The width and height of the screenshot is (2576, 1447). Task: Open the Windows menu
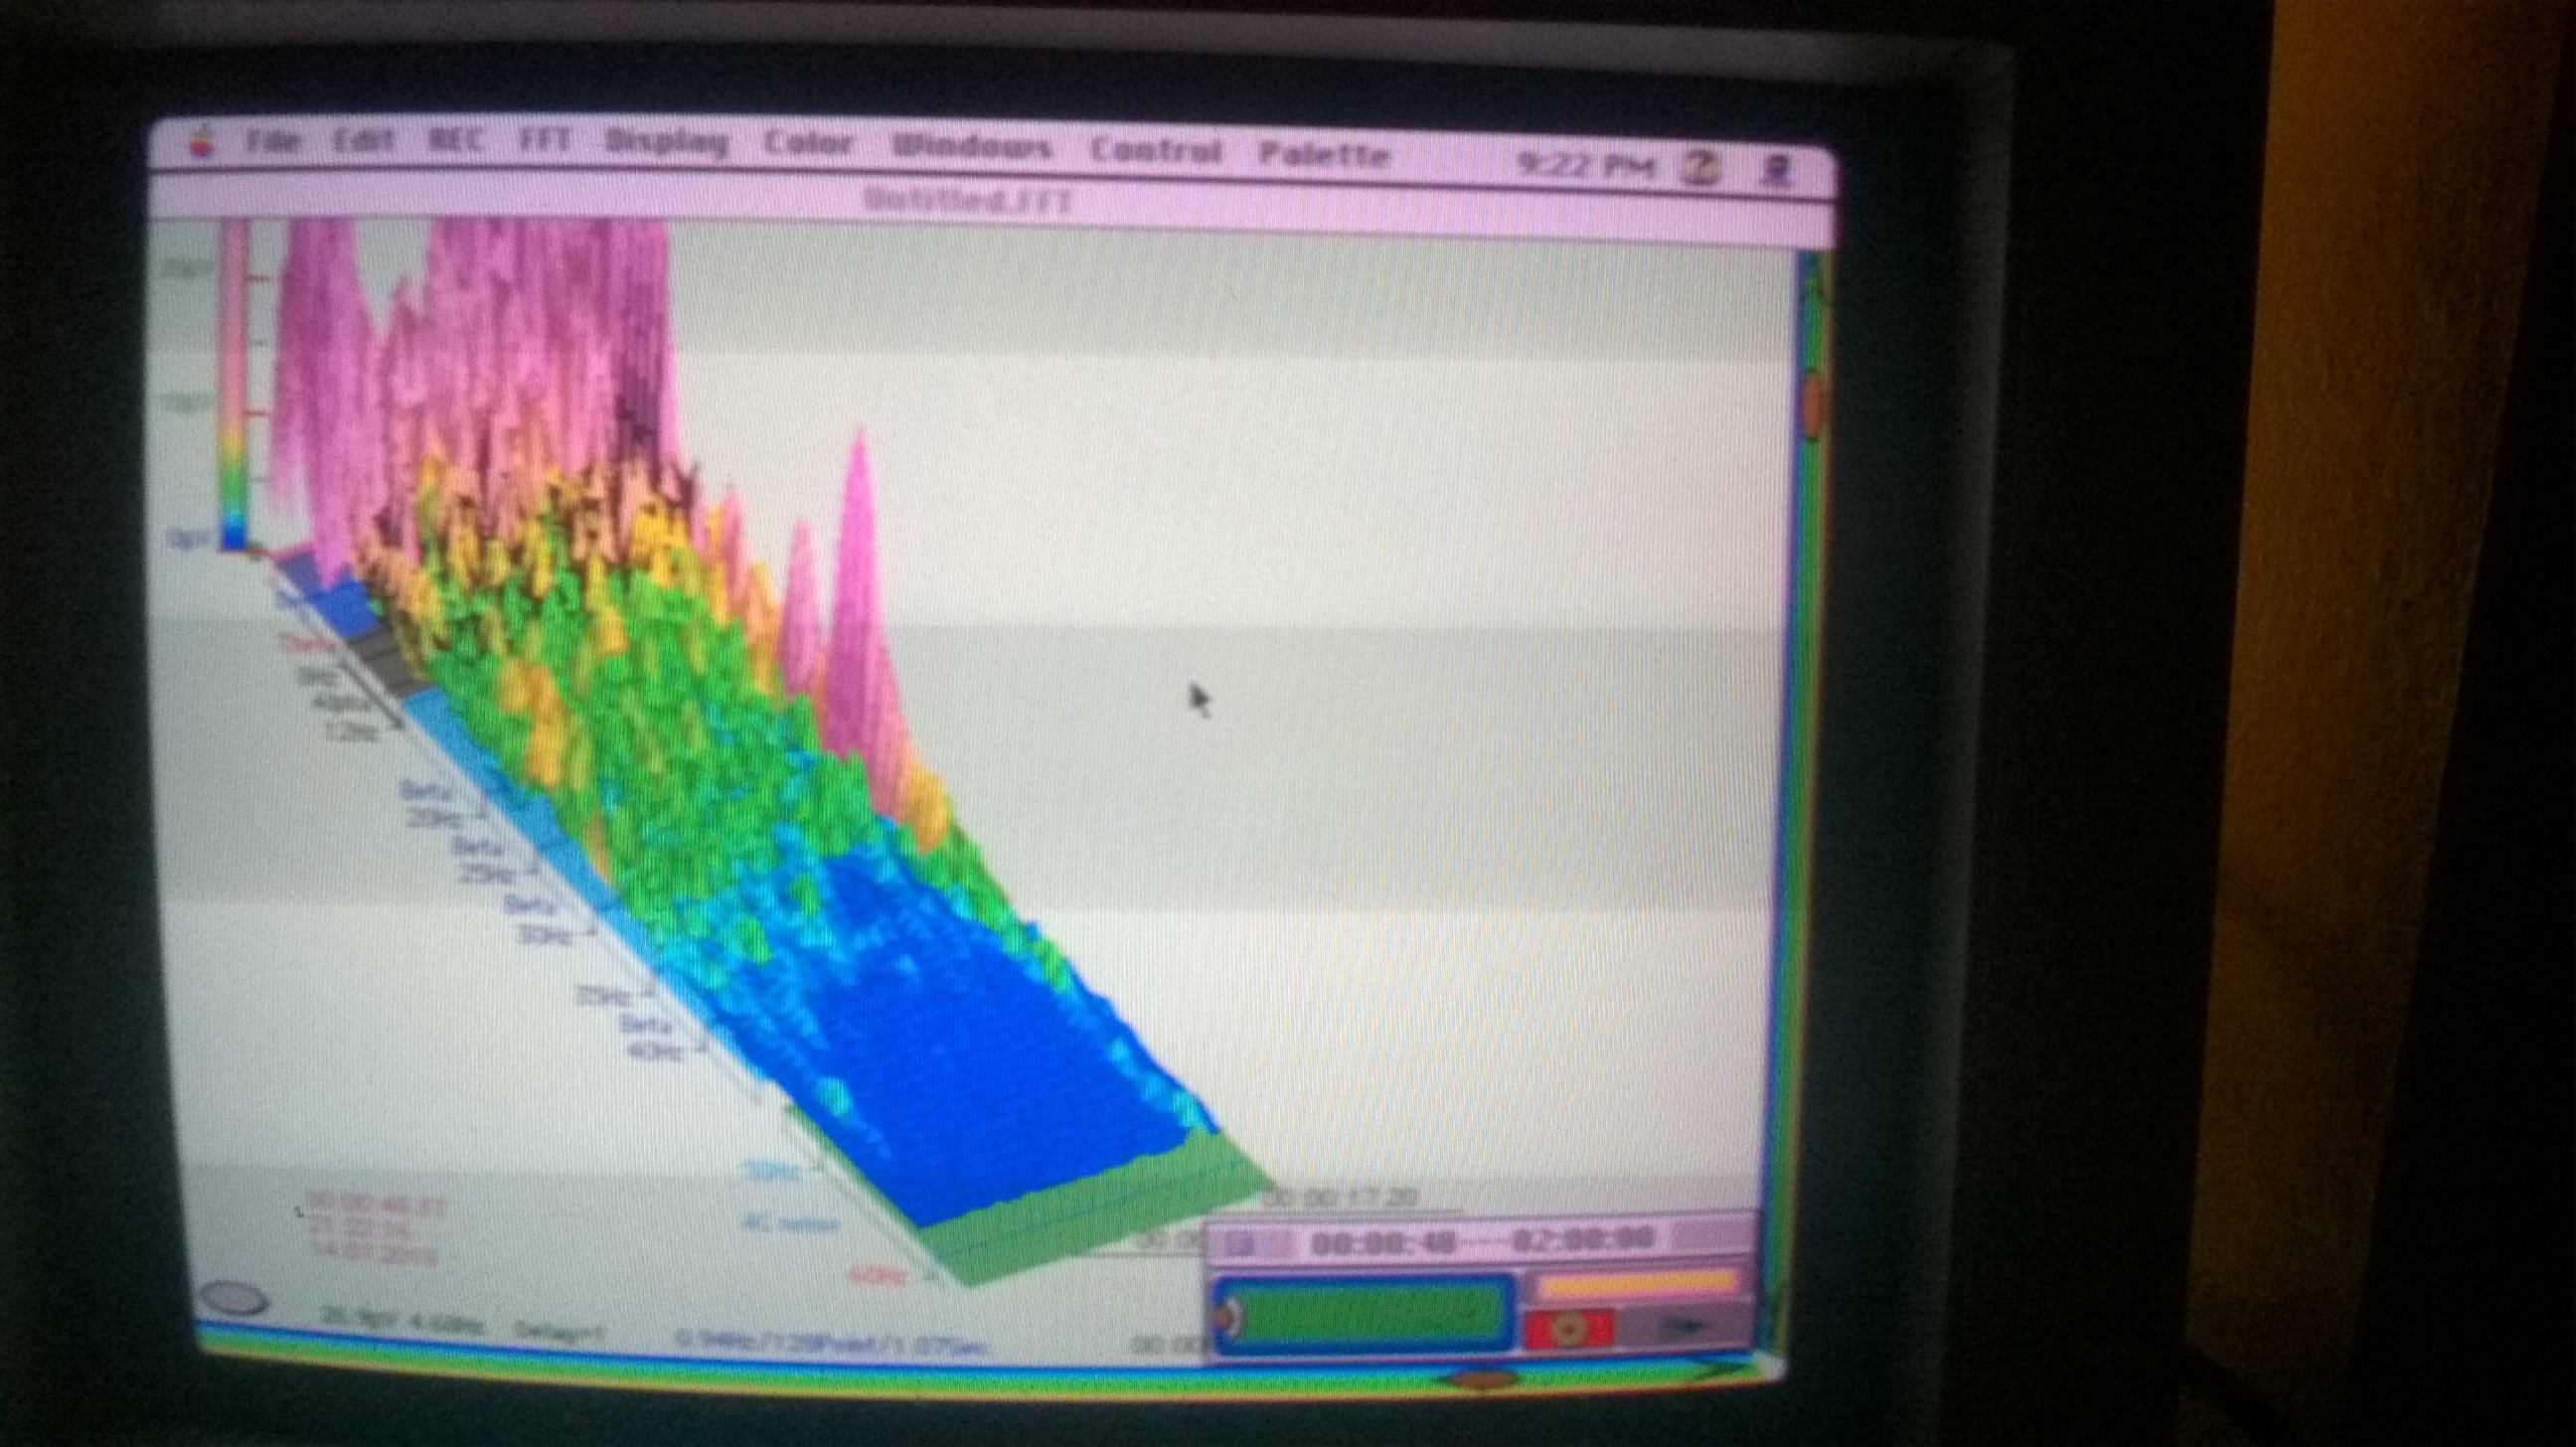pyautogui.click(x=972, y=148)
